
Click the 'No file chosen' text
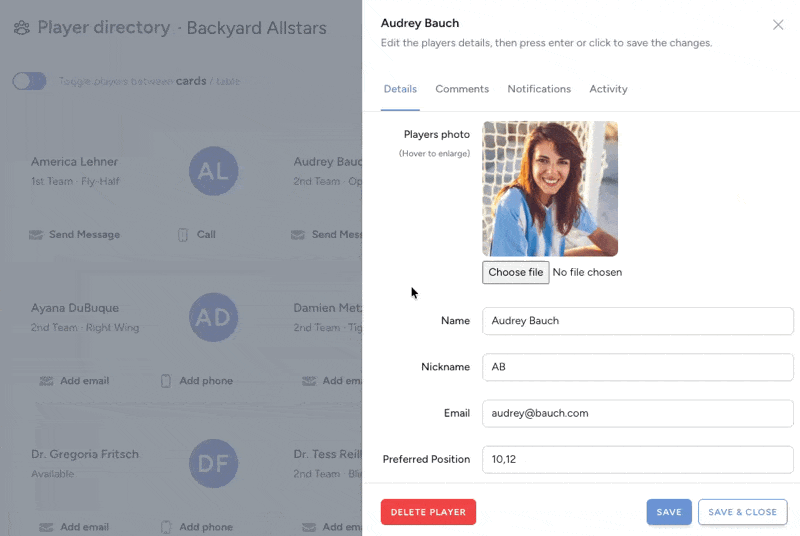(x=587, y=272)
